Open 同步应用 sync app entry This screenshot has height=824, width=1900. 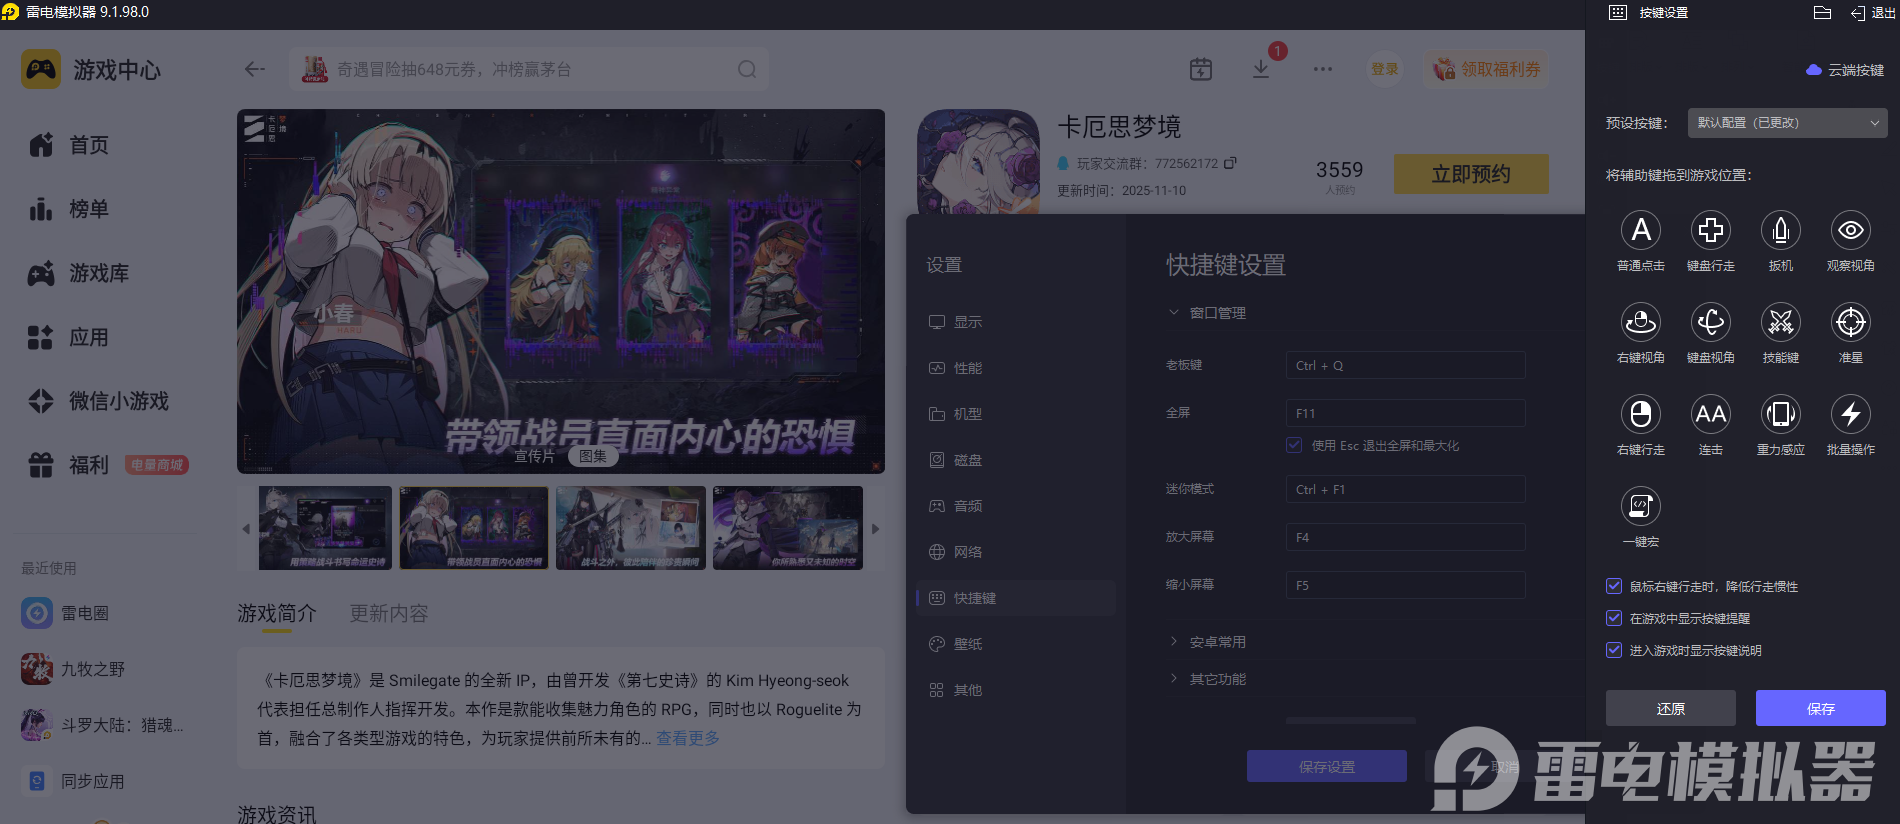(x=73, y=781)
